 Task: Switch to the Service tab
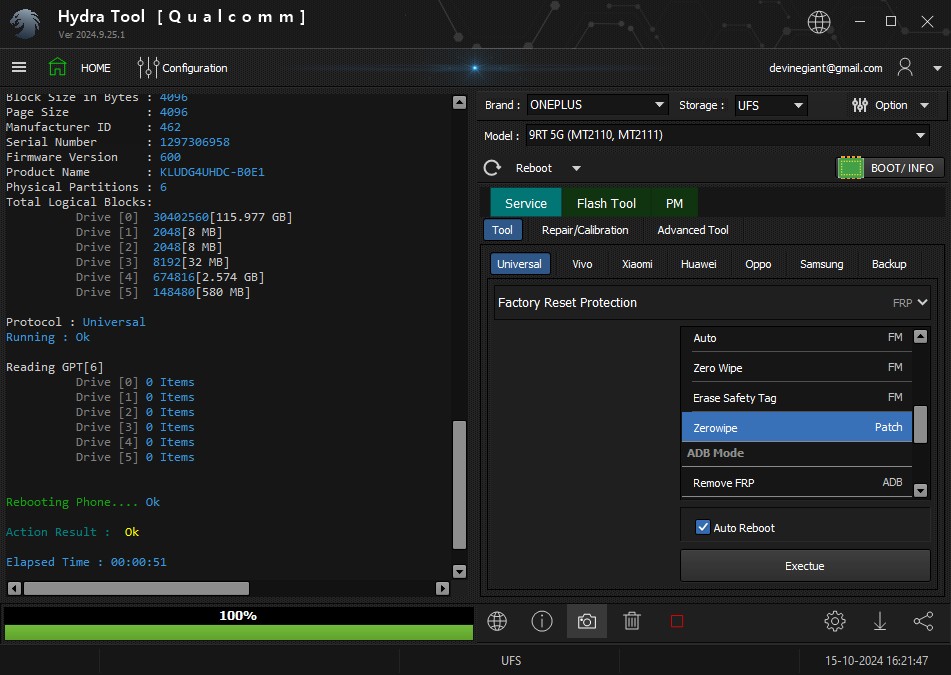click(x=525, y=203)
